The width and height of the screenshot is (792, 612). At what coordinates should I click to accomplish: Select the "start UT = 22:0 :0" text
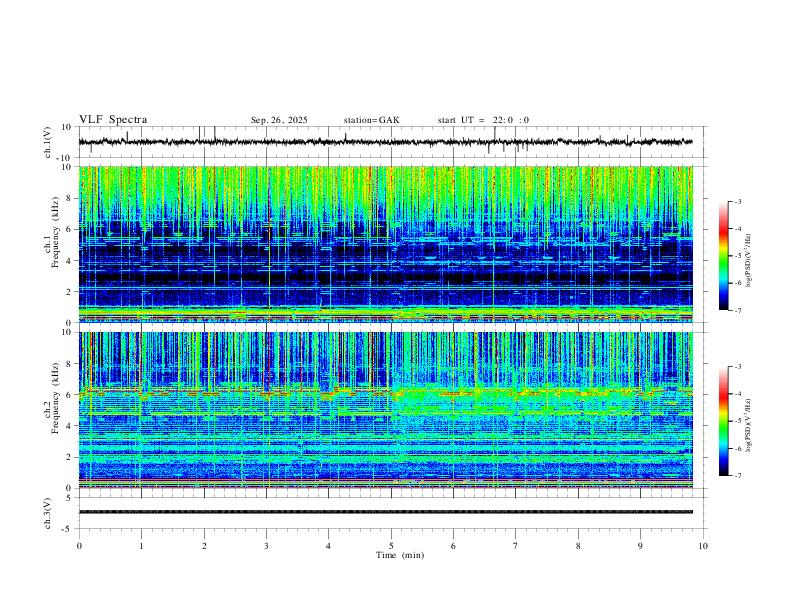[x=483, y=120]
